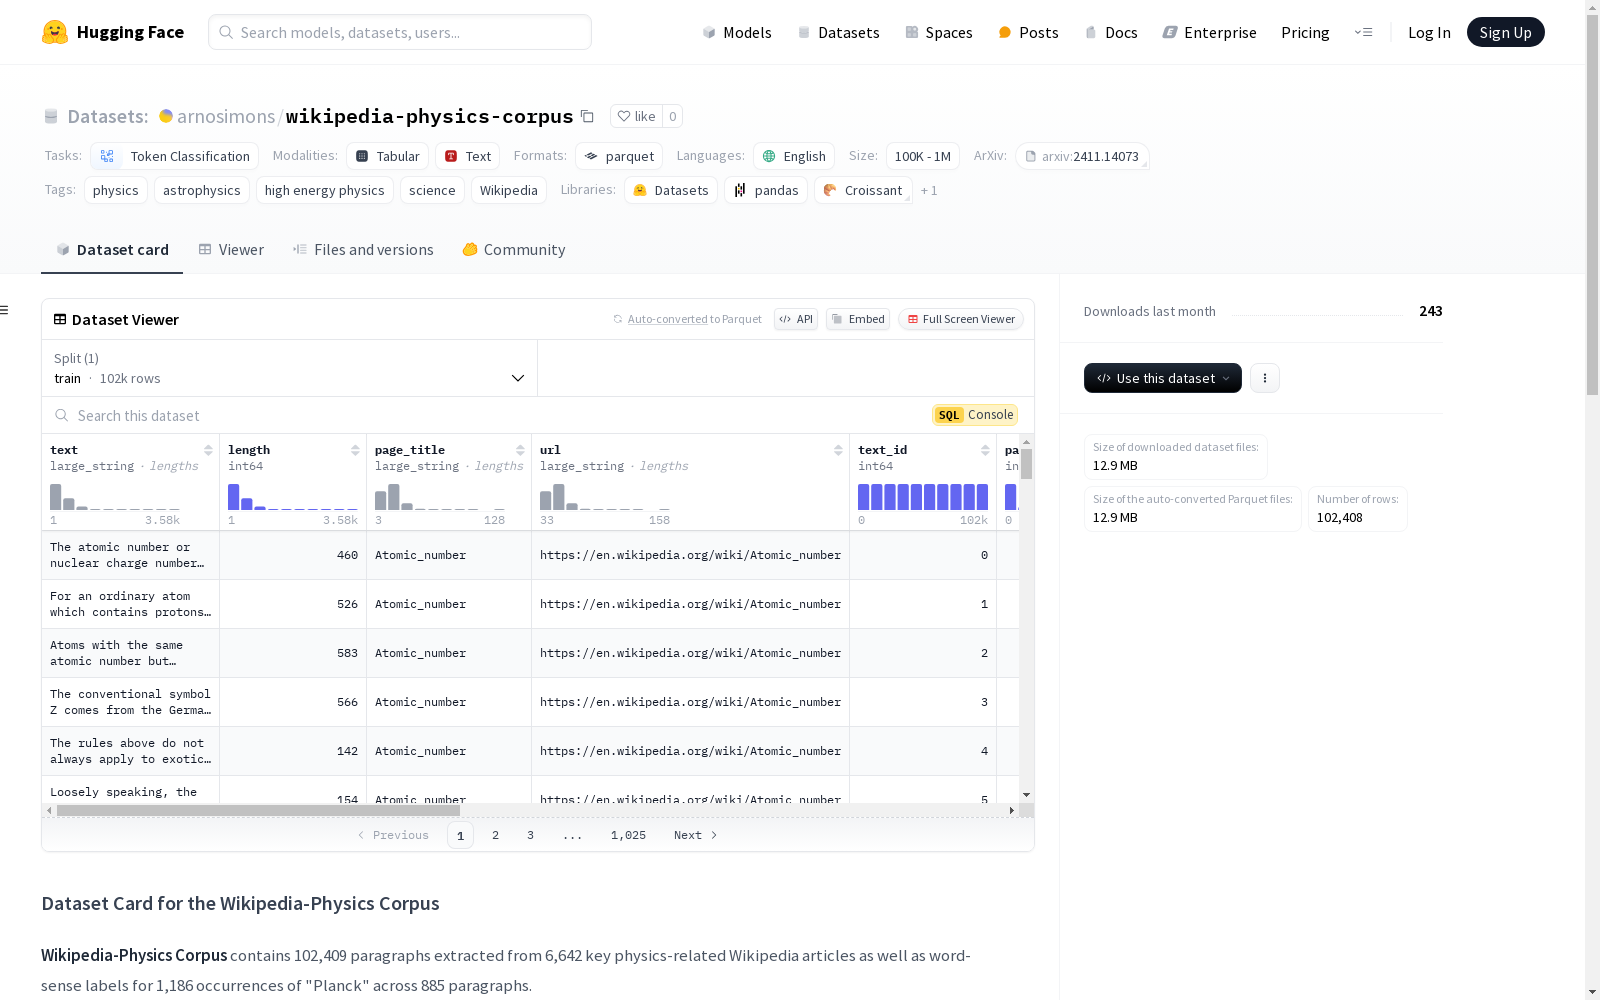Click the pandas library tag
Image resolution: width=1600 pixels, height=1000 pixels.
(766, 190)
